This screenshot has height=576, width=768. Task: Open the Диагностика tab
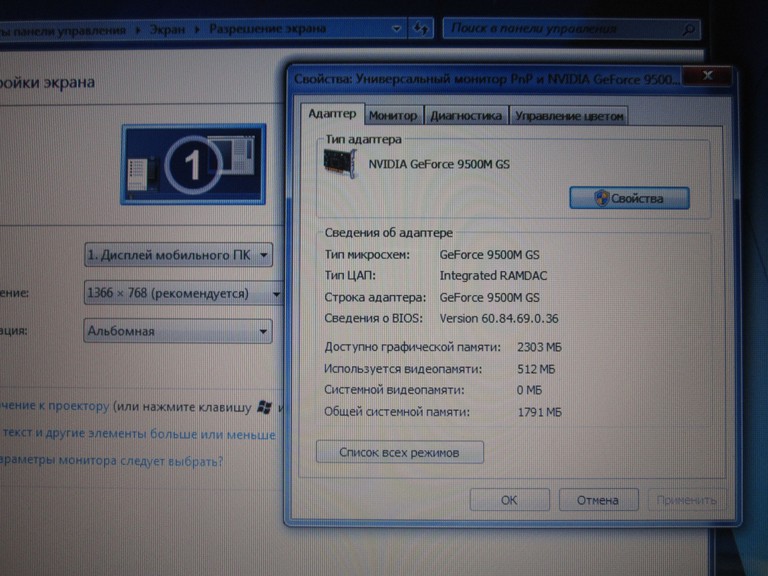(x=466, y=116)
